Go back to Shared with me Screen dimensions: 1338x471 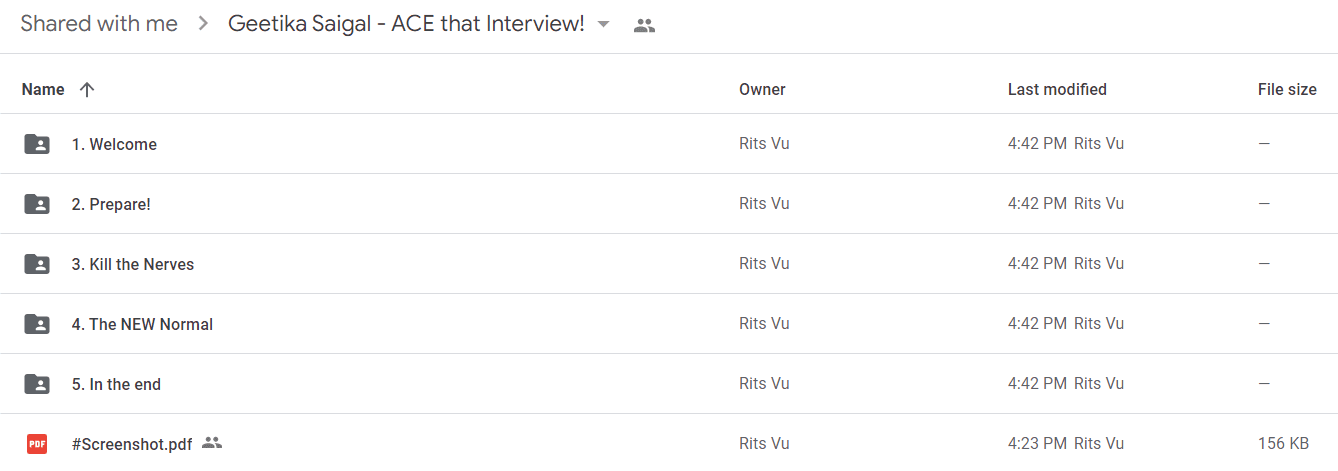click(x=99, y=24)
